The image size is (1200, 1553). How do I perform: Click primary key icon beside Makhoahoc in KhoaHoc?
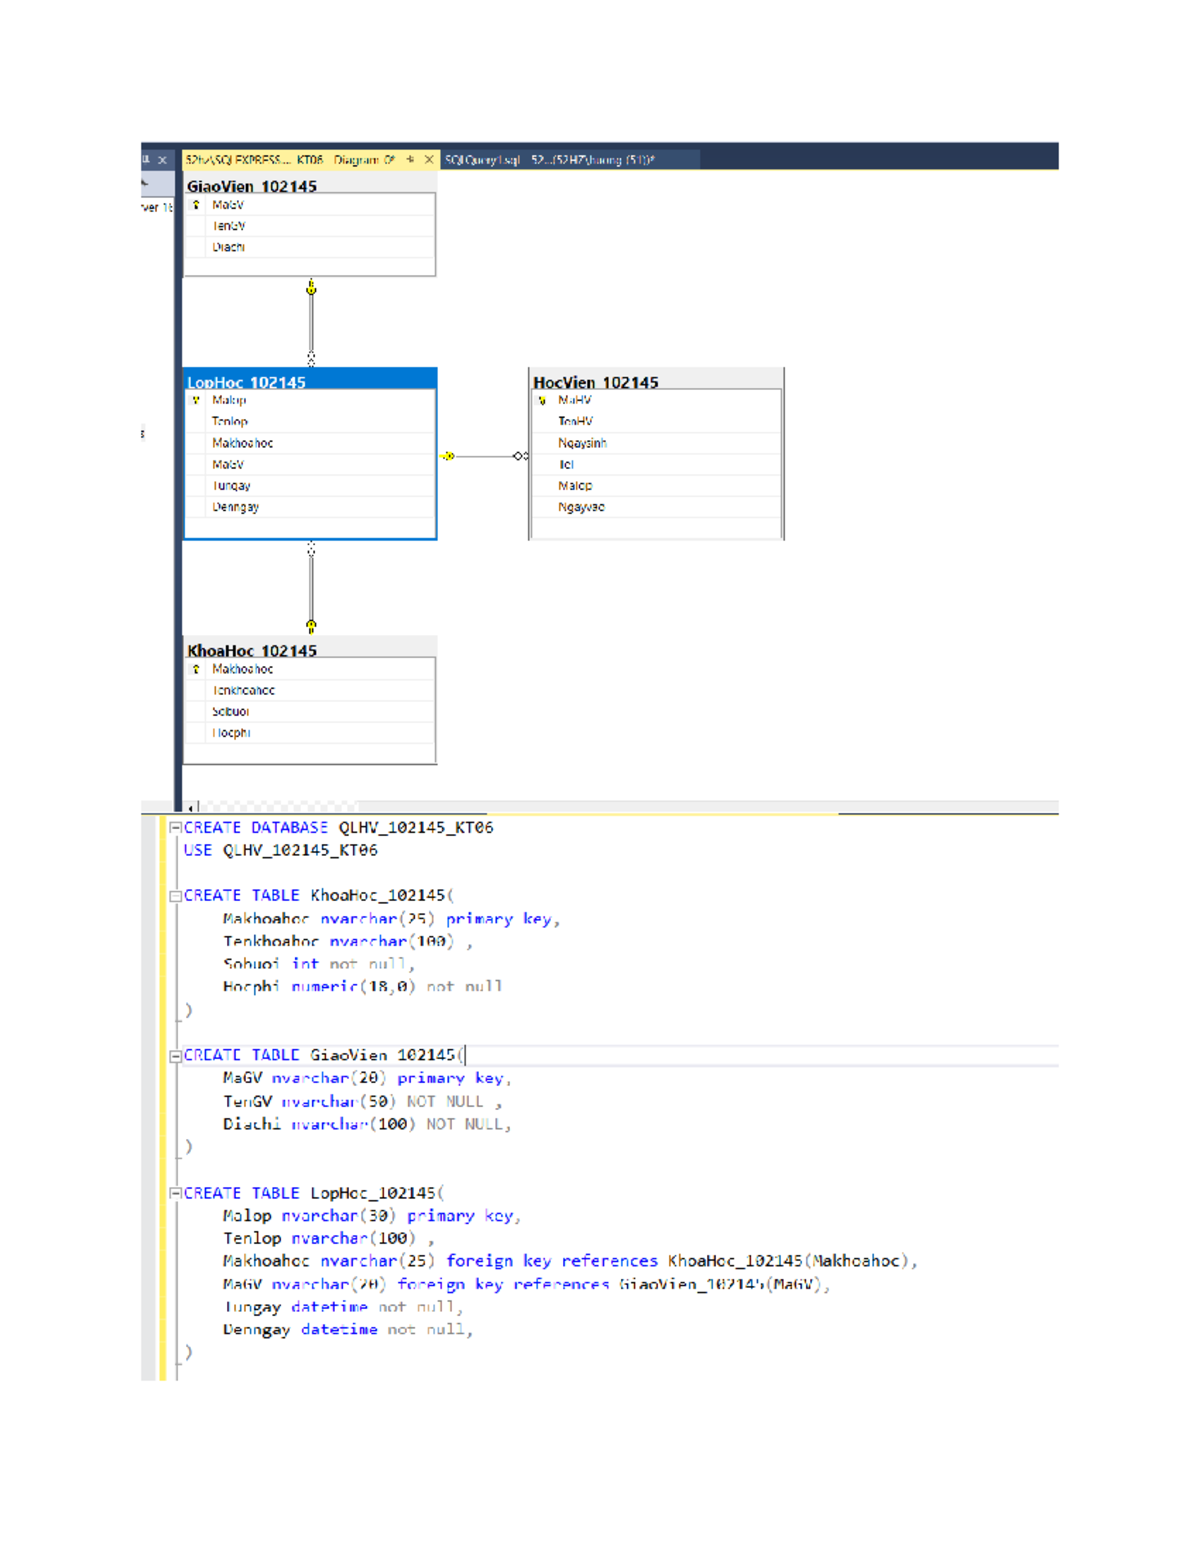(196, 669)
